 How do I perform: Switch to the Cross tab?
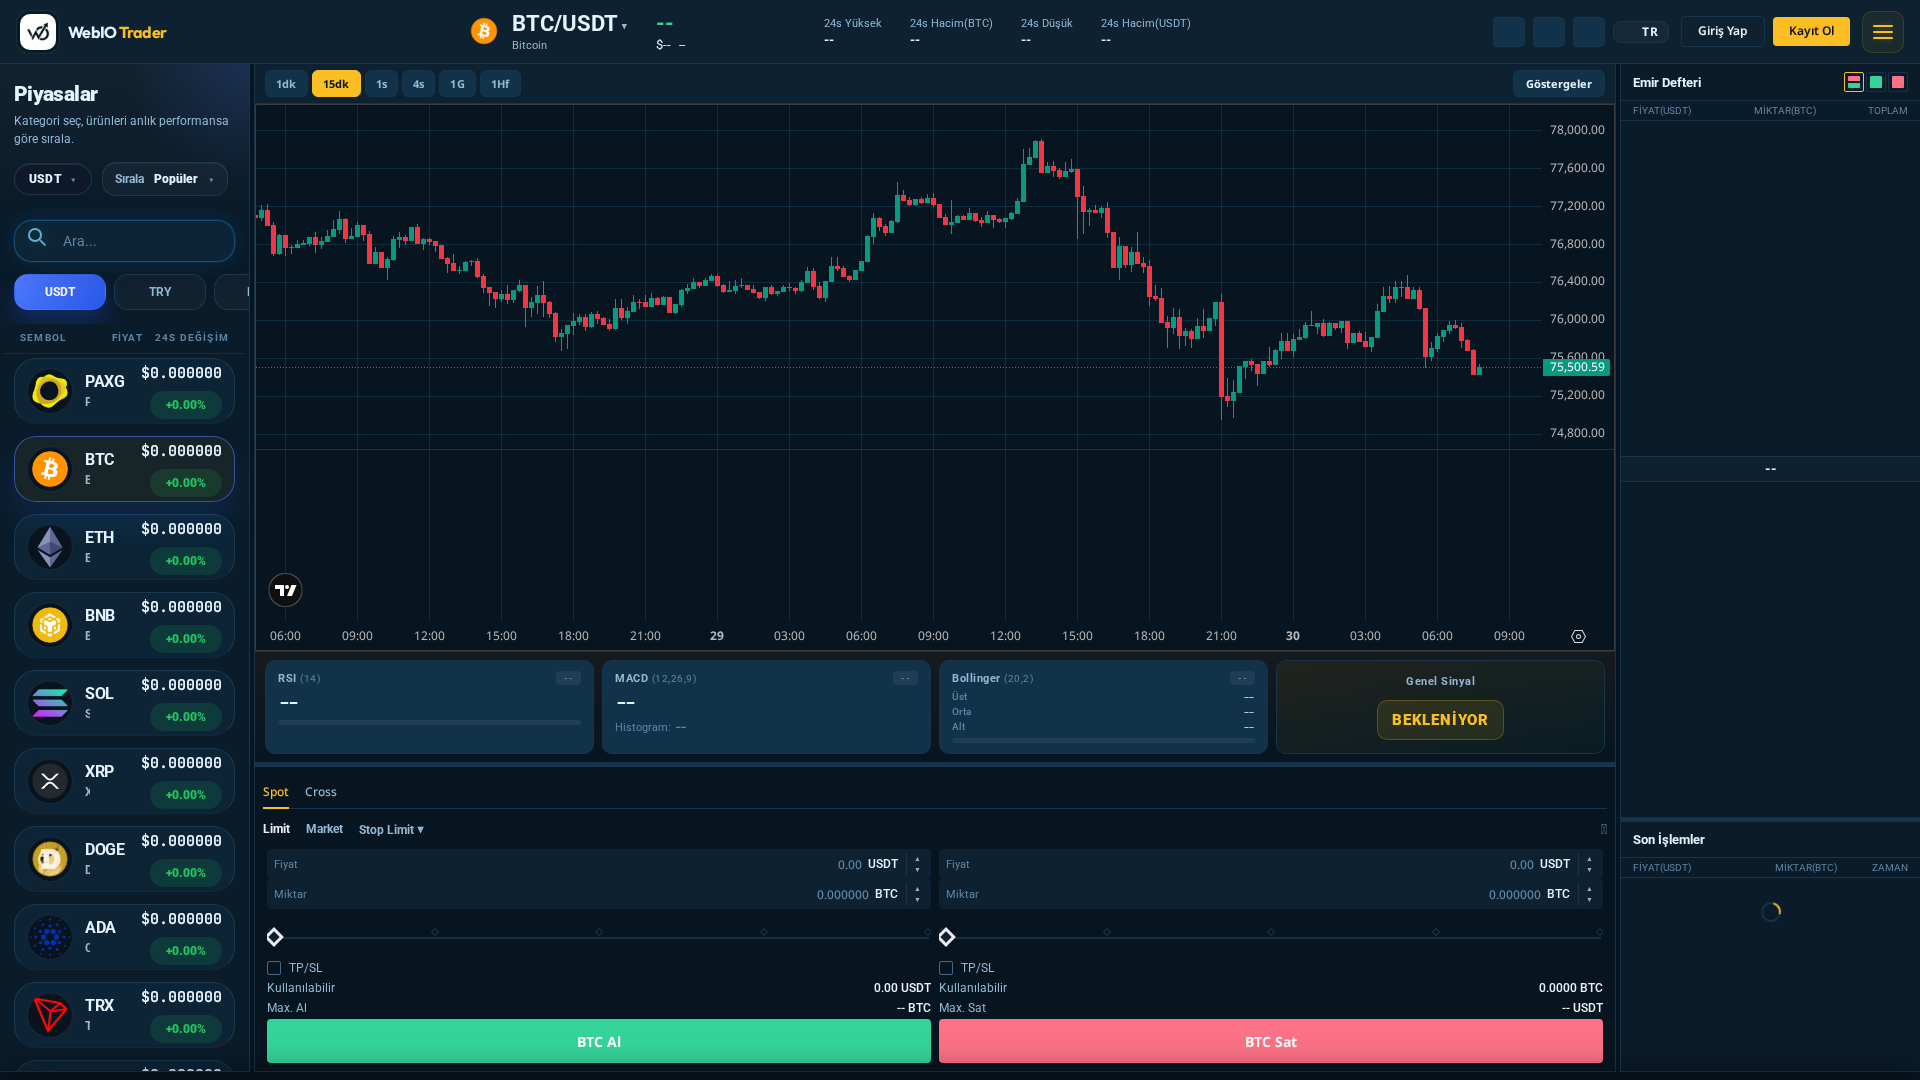[x=321, y=792]
